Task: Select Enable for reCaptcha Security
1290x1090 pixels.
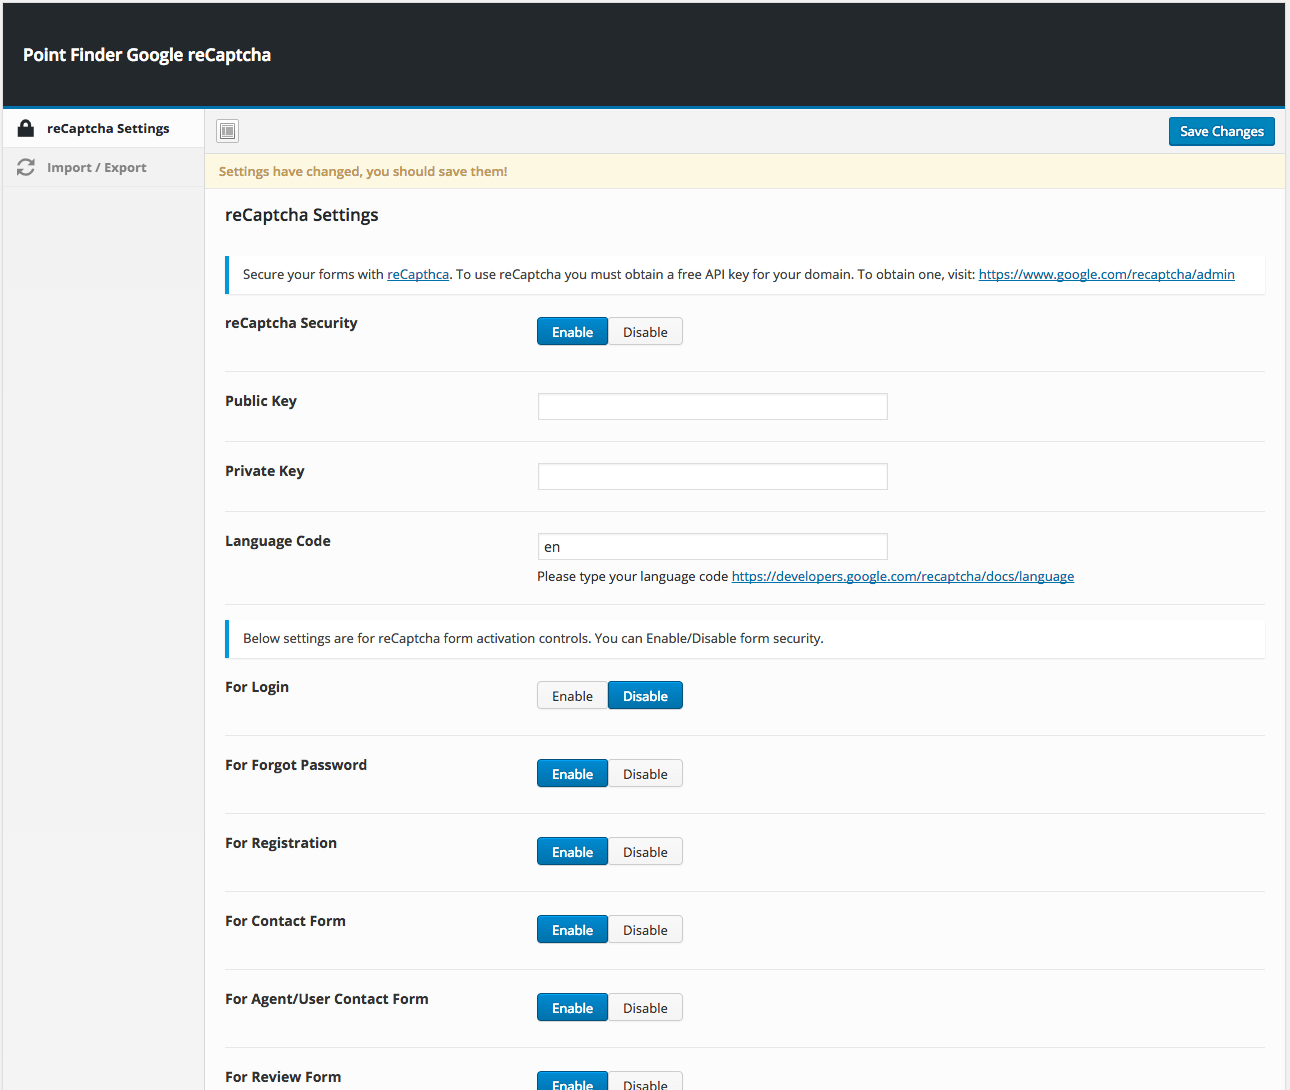Action: click(572, 332)
